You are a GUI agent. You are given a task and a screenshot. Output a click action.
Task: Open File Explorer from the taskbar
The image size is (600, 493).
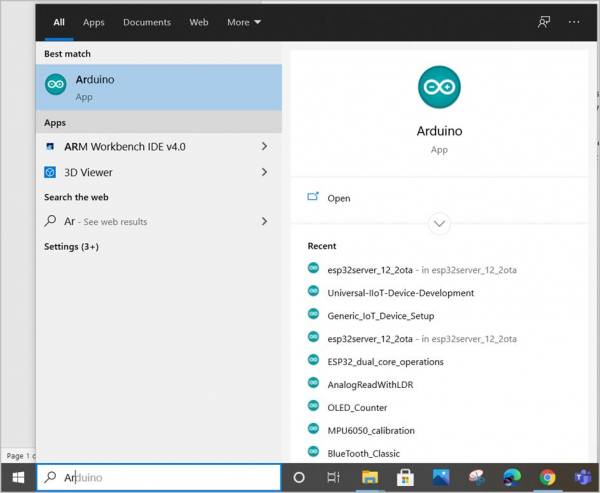click(370, 477)
